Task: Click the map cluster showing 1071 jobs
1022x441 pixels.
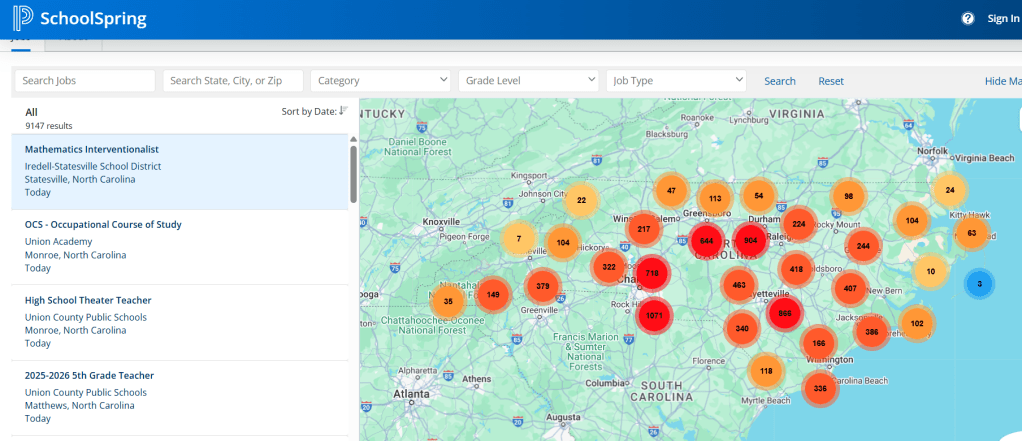Action: (x=654, y=315)
